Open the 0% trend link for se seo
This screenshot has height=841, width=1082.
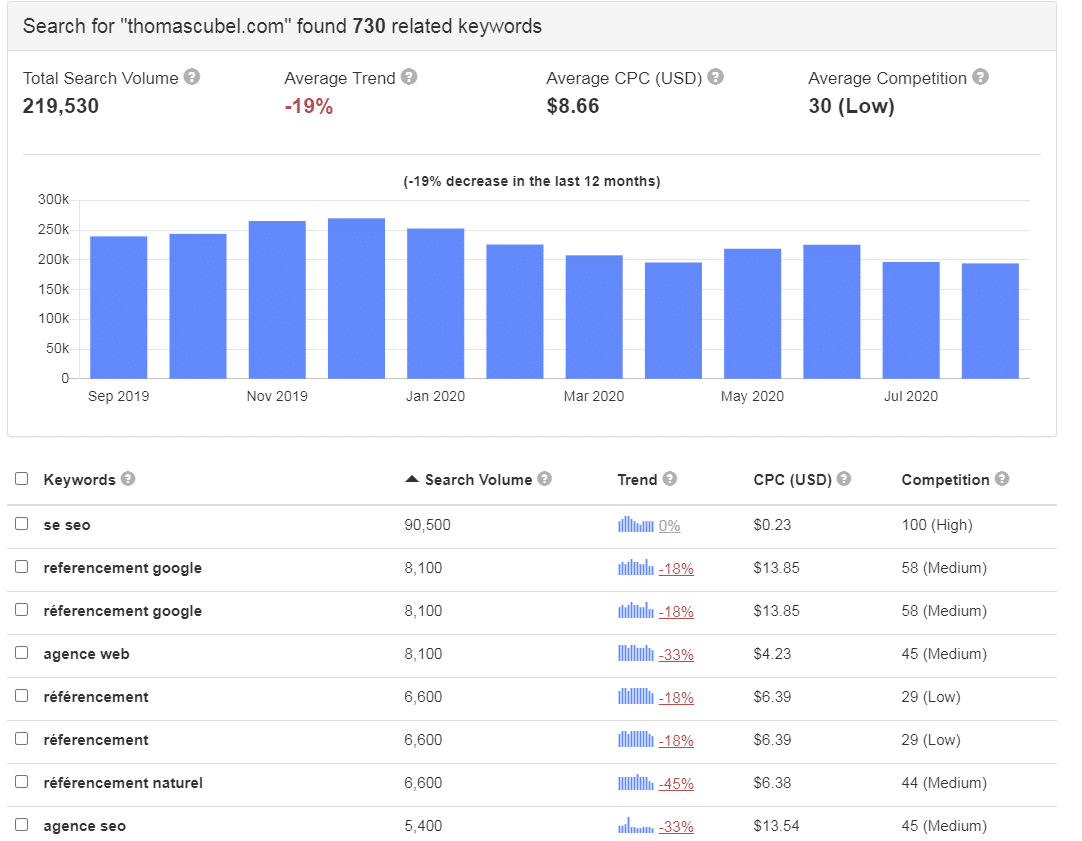click(668, 524)
